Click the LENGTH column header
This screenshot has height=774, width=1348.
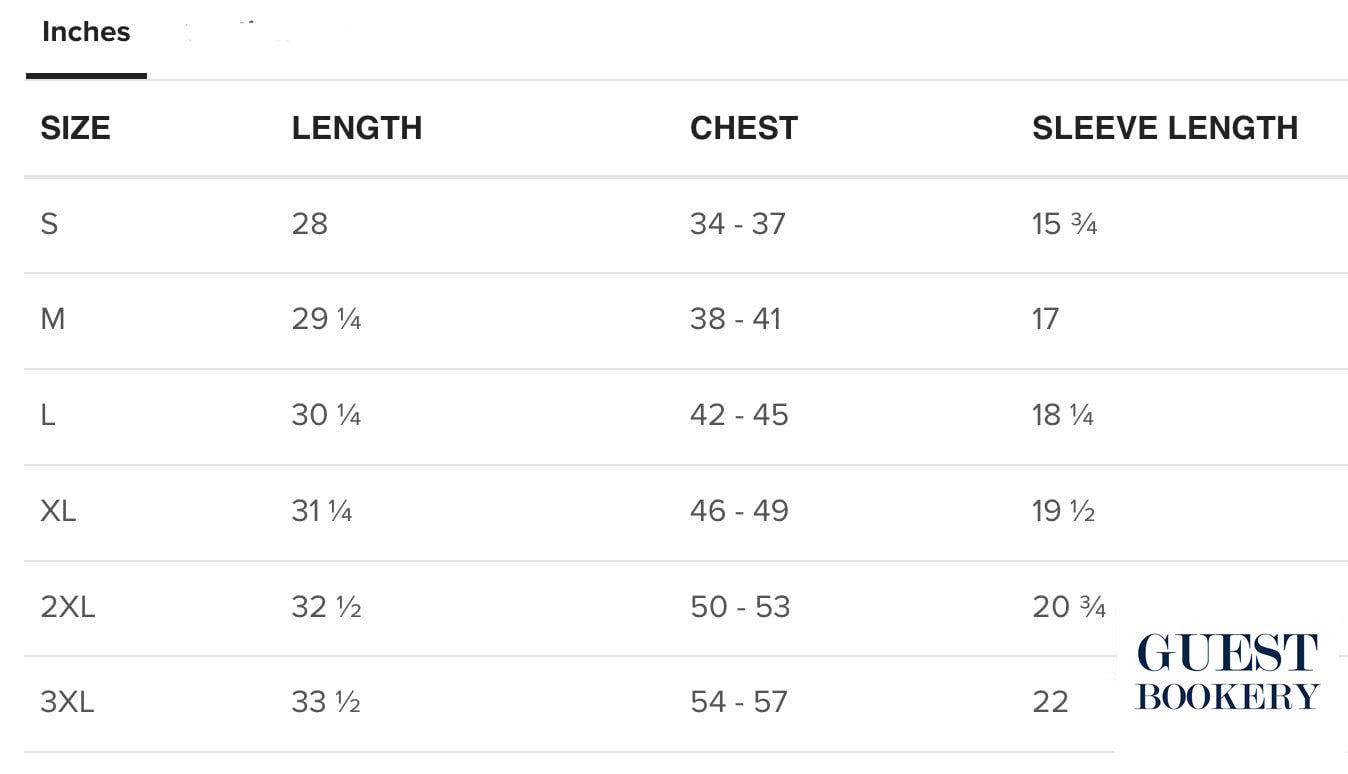357,128
